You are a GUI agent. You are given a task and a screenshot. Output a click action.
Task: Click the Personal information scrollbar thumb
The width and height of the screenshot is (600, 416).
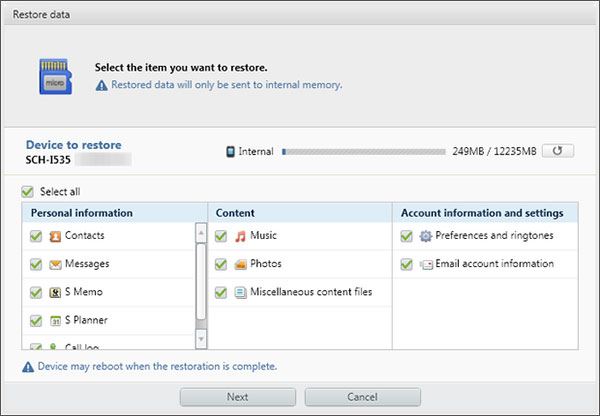point(201,282)
